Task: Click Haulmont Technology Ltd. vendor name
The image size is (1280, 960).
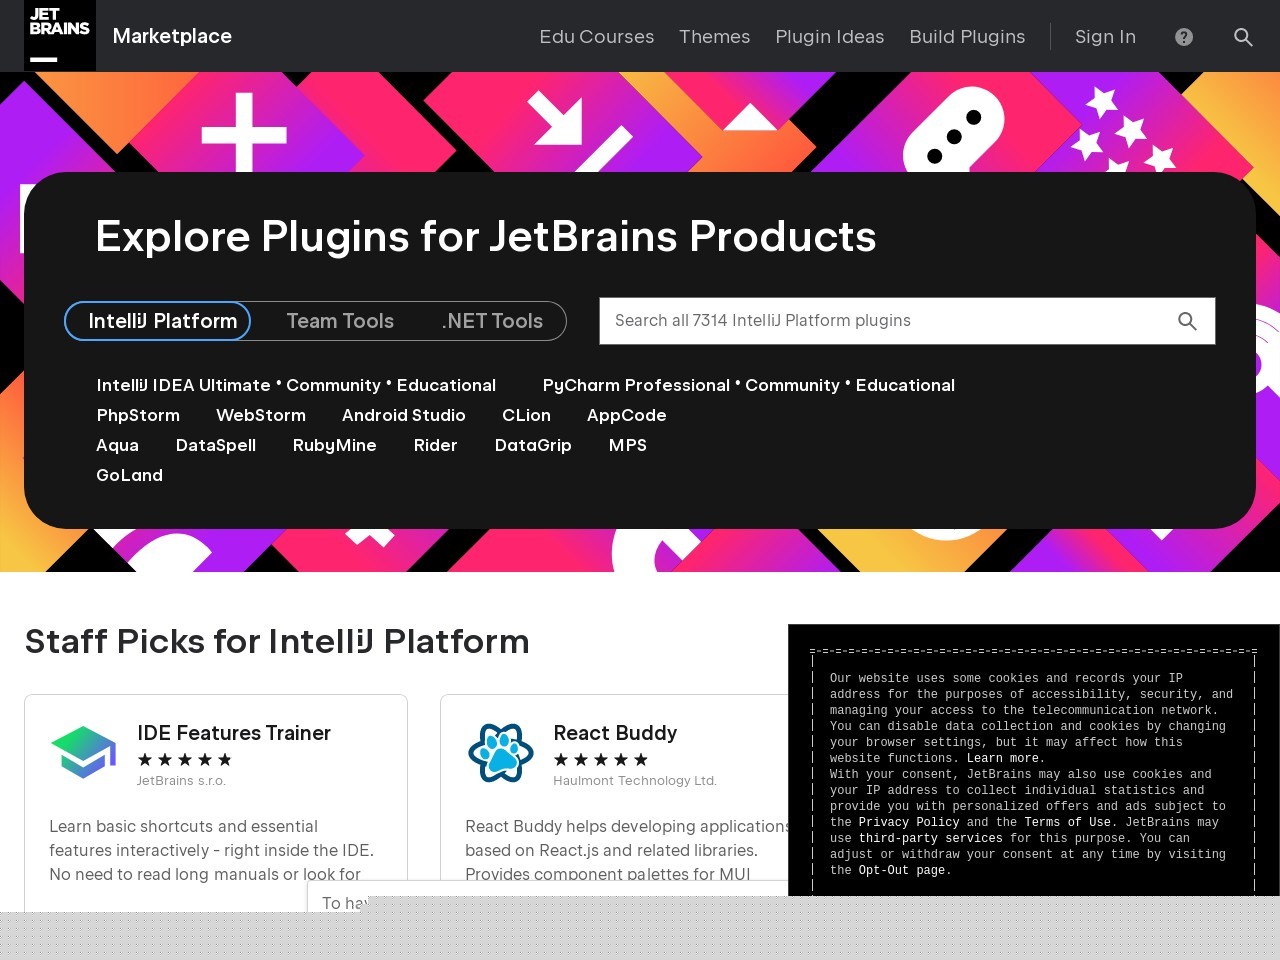Action: coord(635,781)
